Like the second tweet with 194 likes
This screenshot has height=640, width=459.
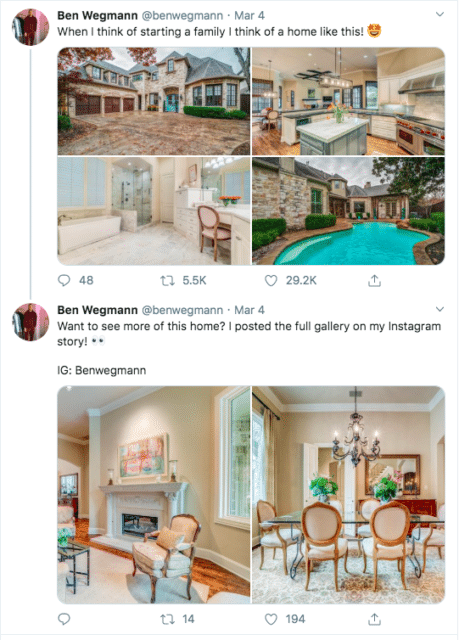coord(285,619)
